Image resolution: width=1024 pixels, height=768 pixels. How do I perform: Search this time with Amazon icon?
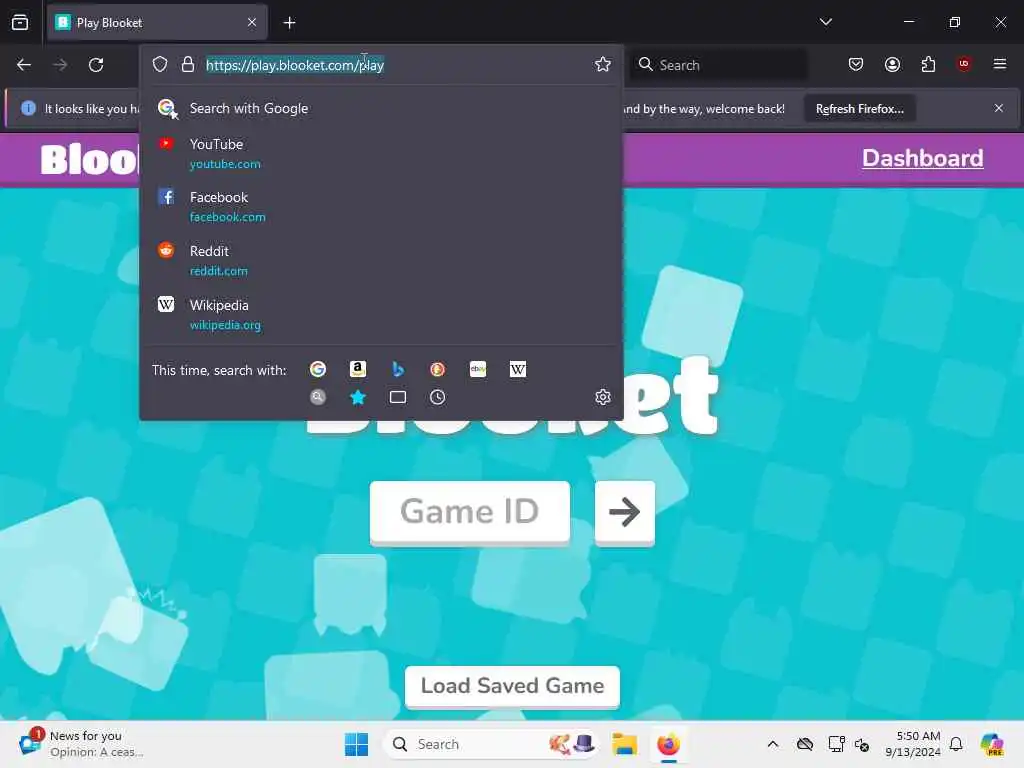coord(358,370)
